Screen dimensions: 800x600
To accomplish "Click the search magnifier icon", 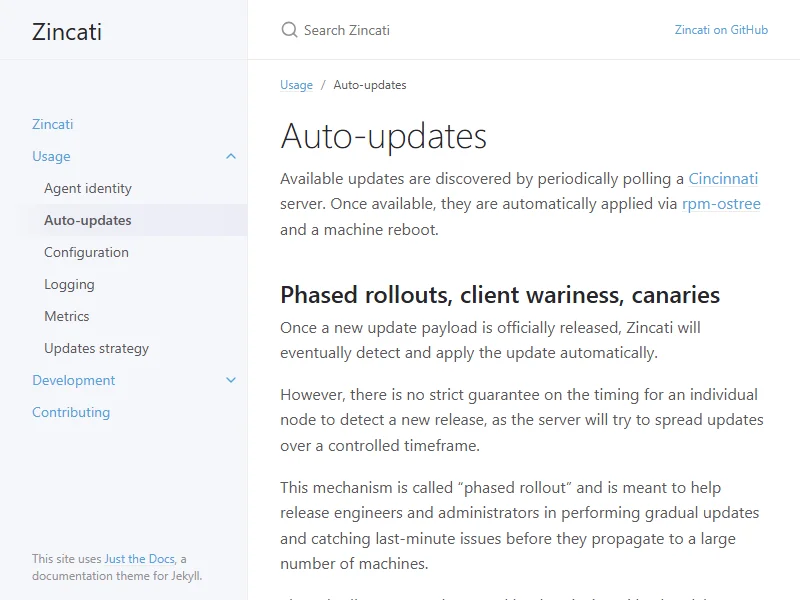I will coord(289,30).
